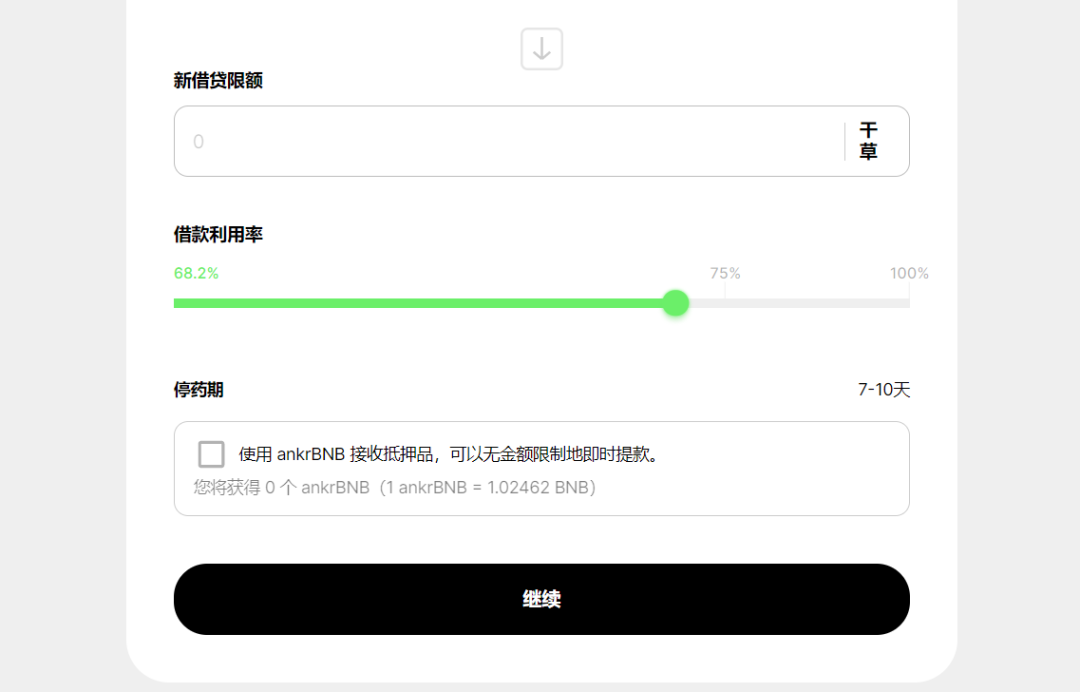
Task: Select the 借款利用率 section header
Action: click(218, 234)
